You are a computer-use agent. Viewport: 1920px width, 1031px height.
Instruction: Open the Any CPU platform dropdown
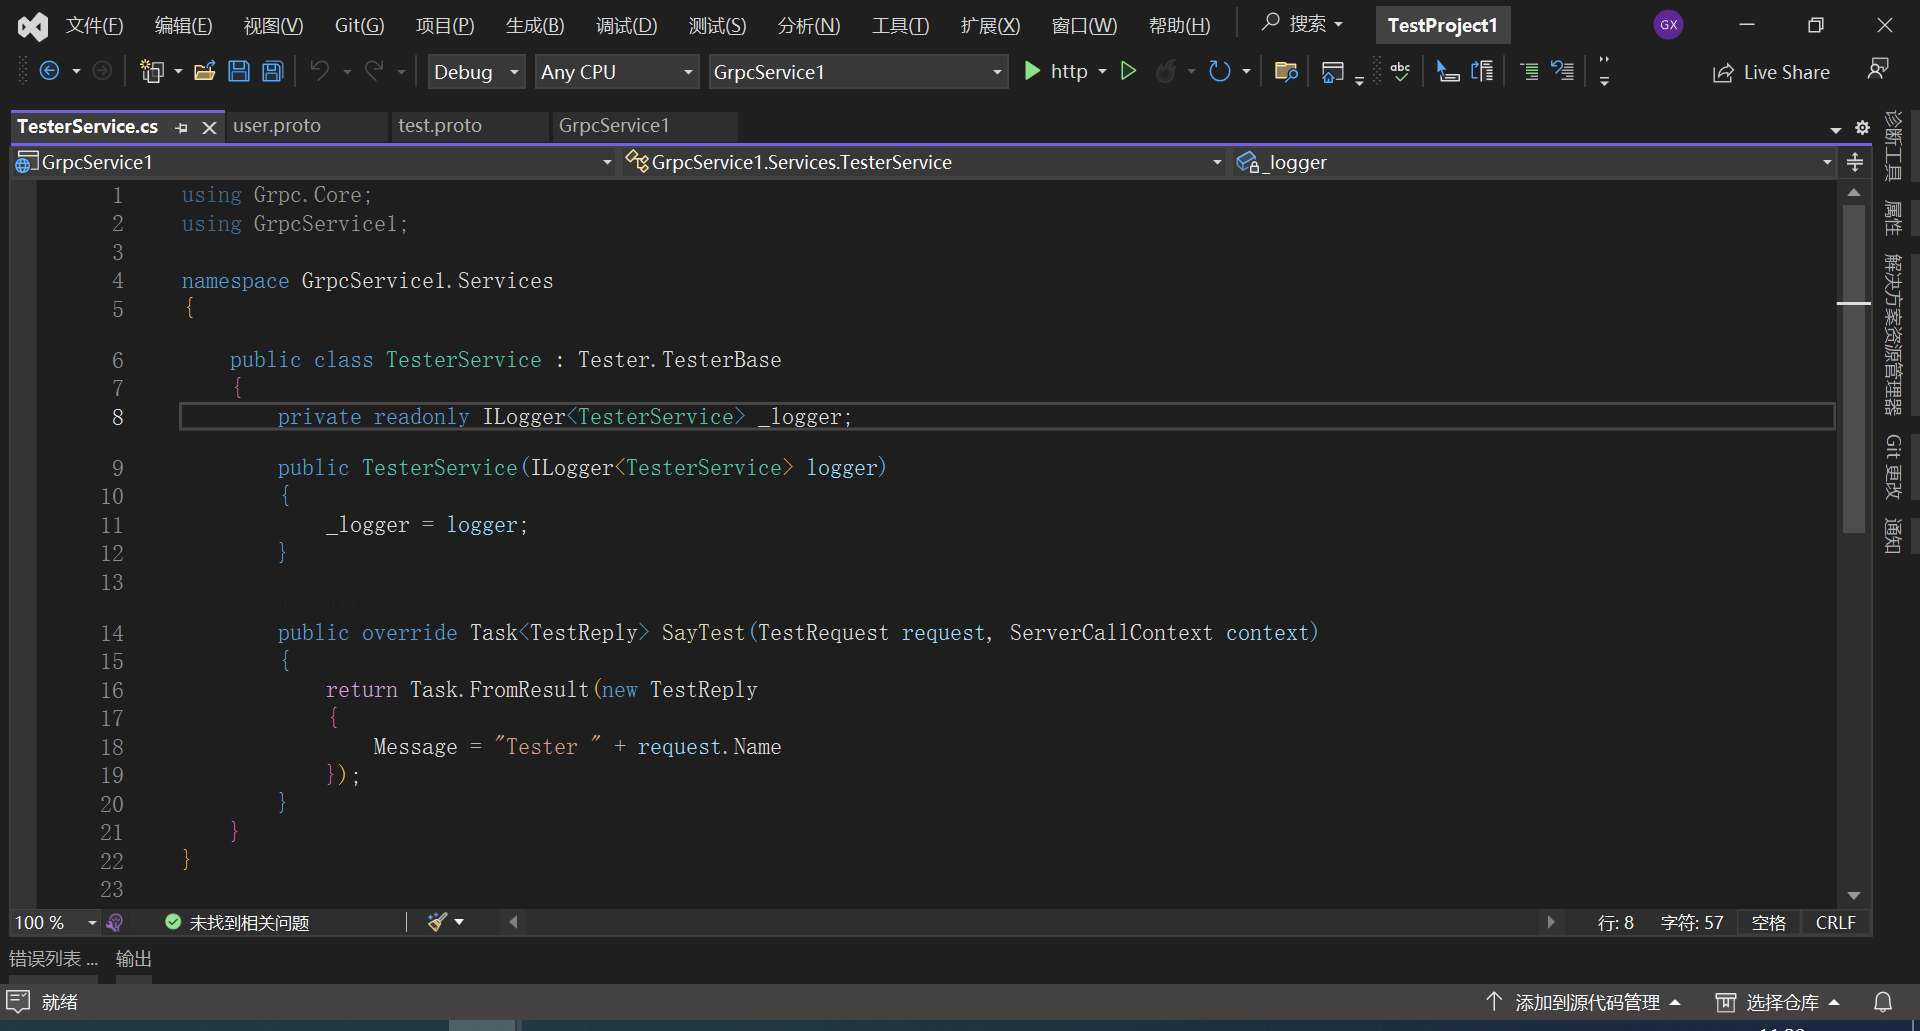click(x=616, y=72)
